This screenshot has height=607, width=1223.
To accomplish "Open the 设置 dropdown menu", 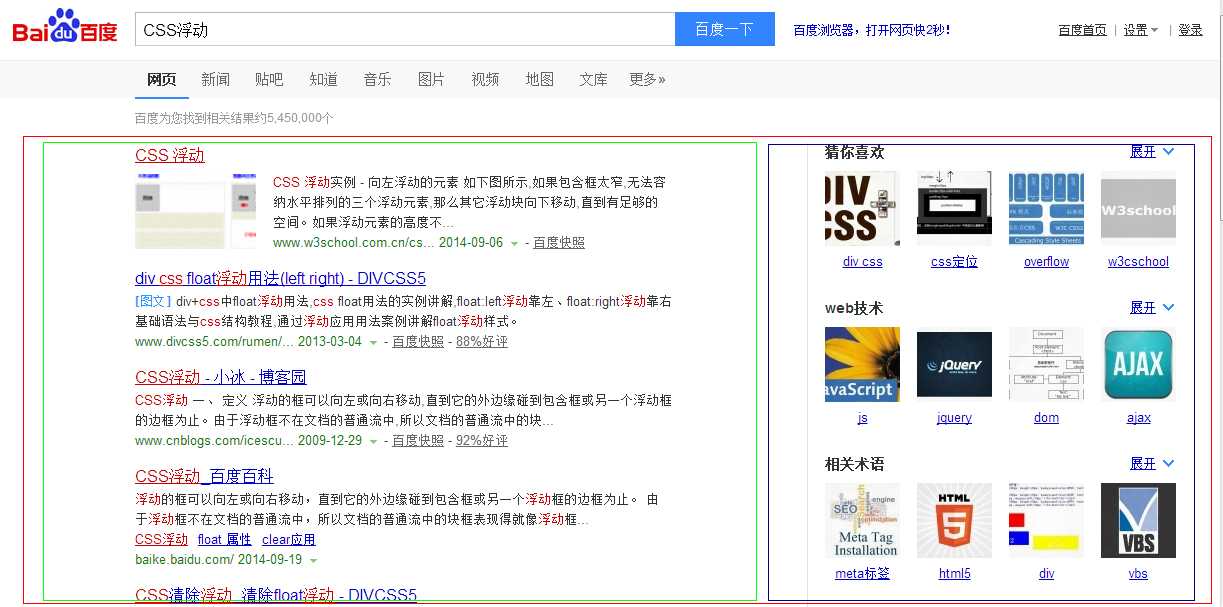I will point(1140,30).
